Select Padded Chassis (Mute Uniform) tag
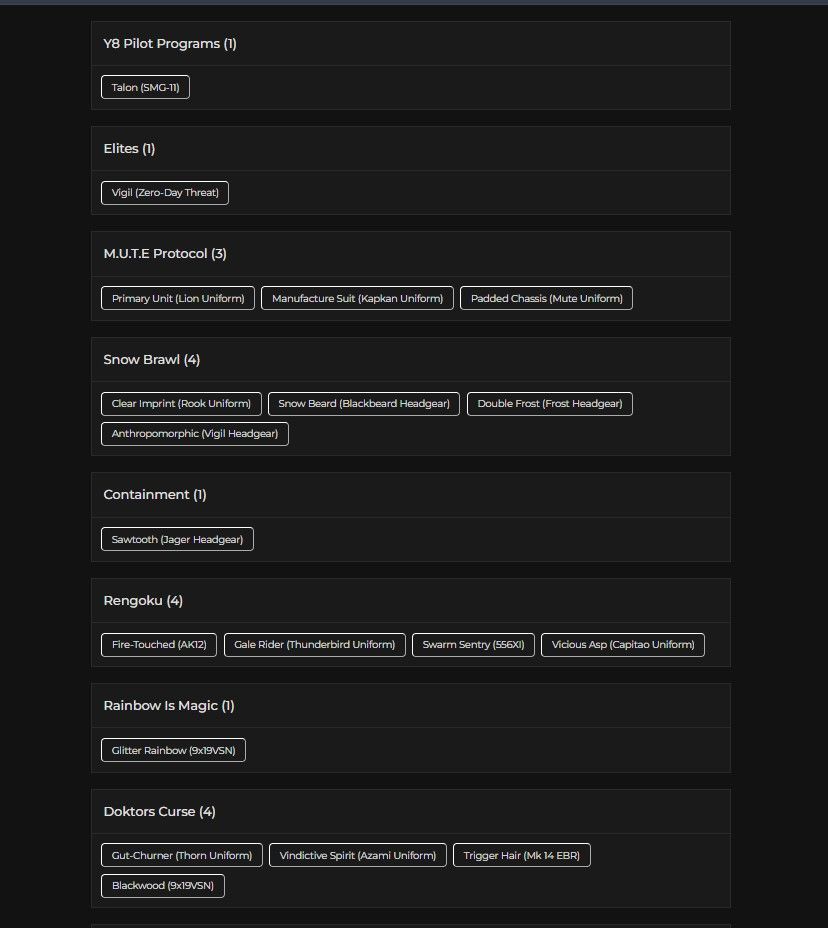Viewport: 828px width, 928px height. [x=546, y=298]
